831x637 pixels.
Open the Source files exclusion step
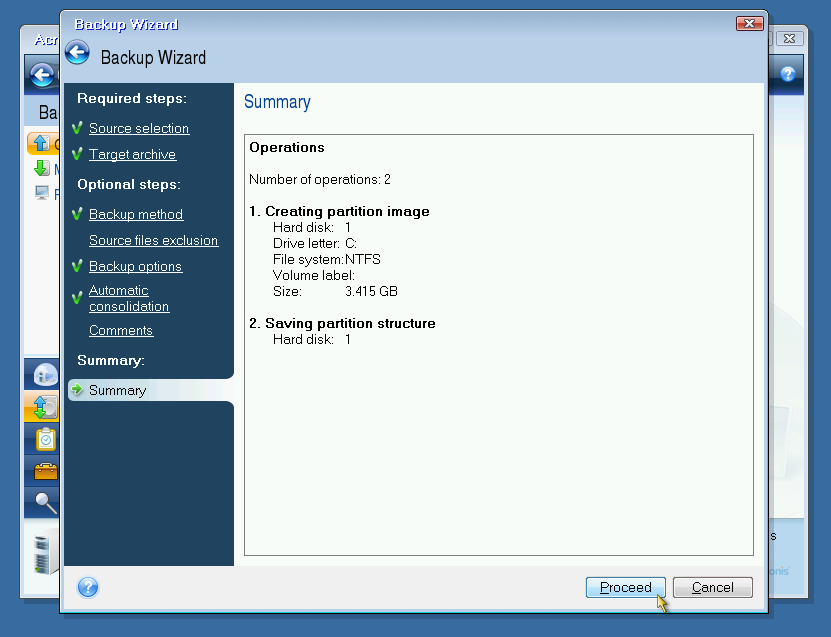coord(153,240)
